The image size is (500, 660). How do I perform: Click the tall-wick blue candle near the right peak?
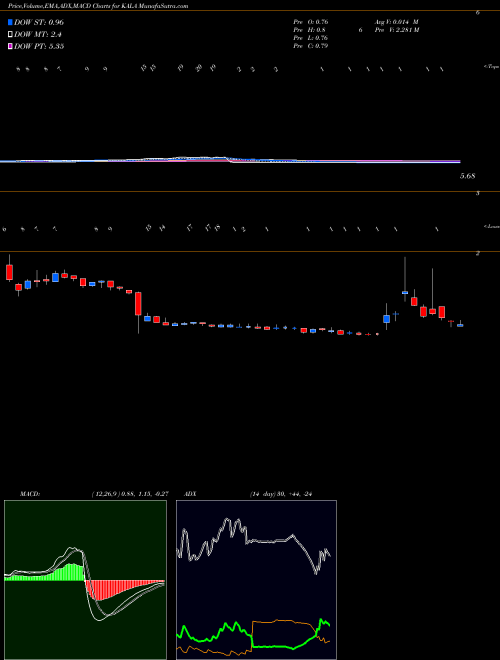(x=405, y=292)
